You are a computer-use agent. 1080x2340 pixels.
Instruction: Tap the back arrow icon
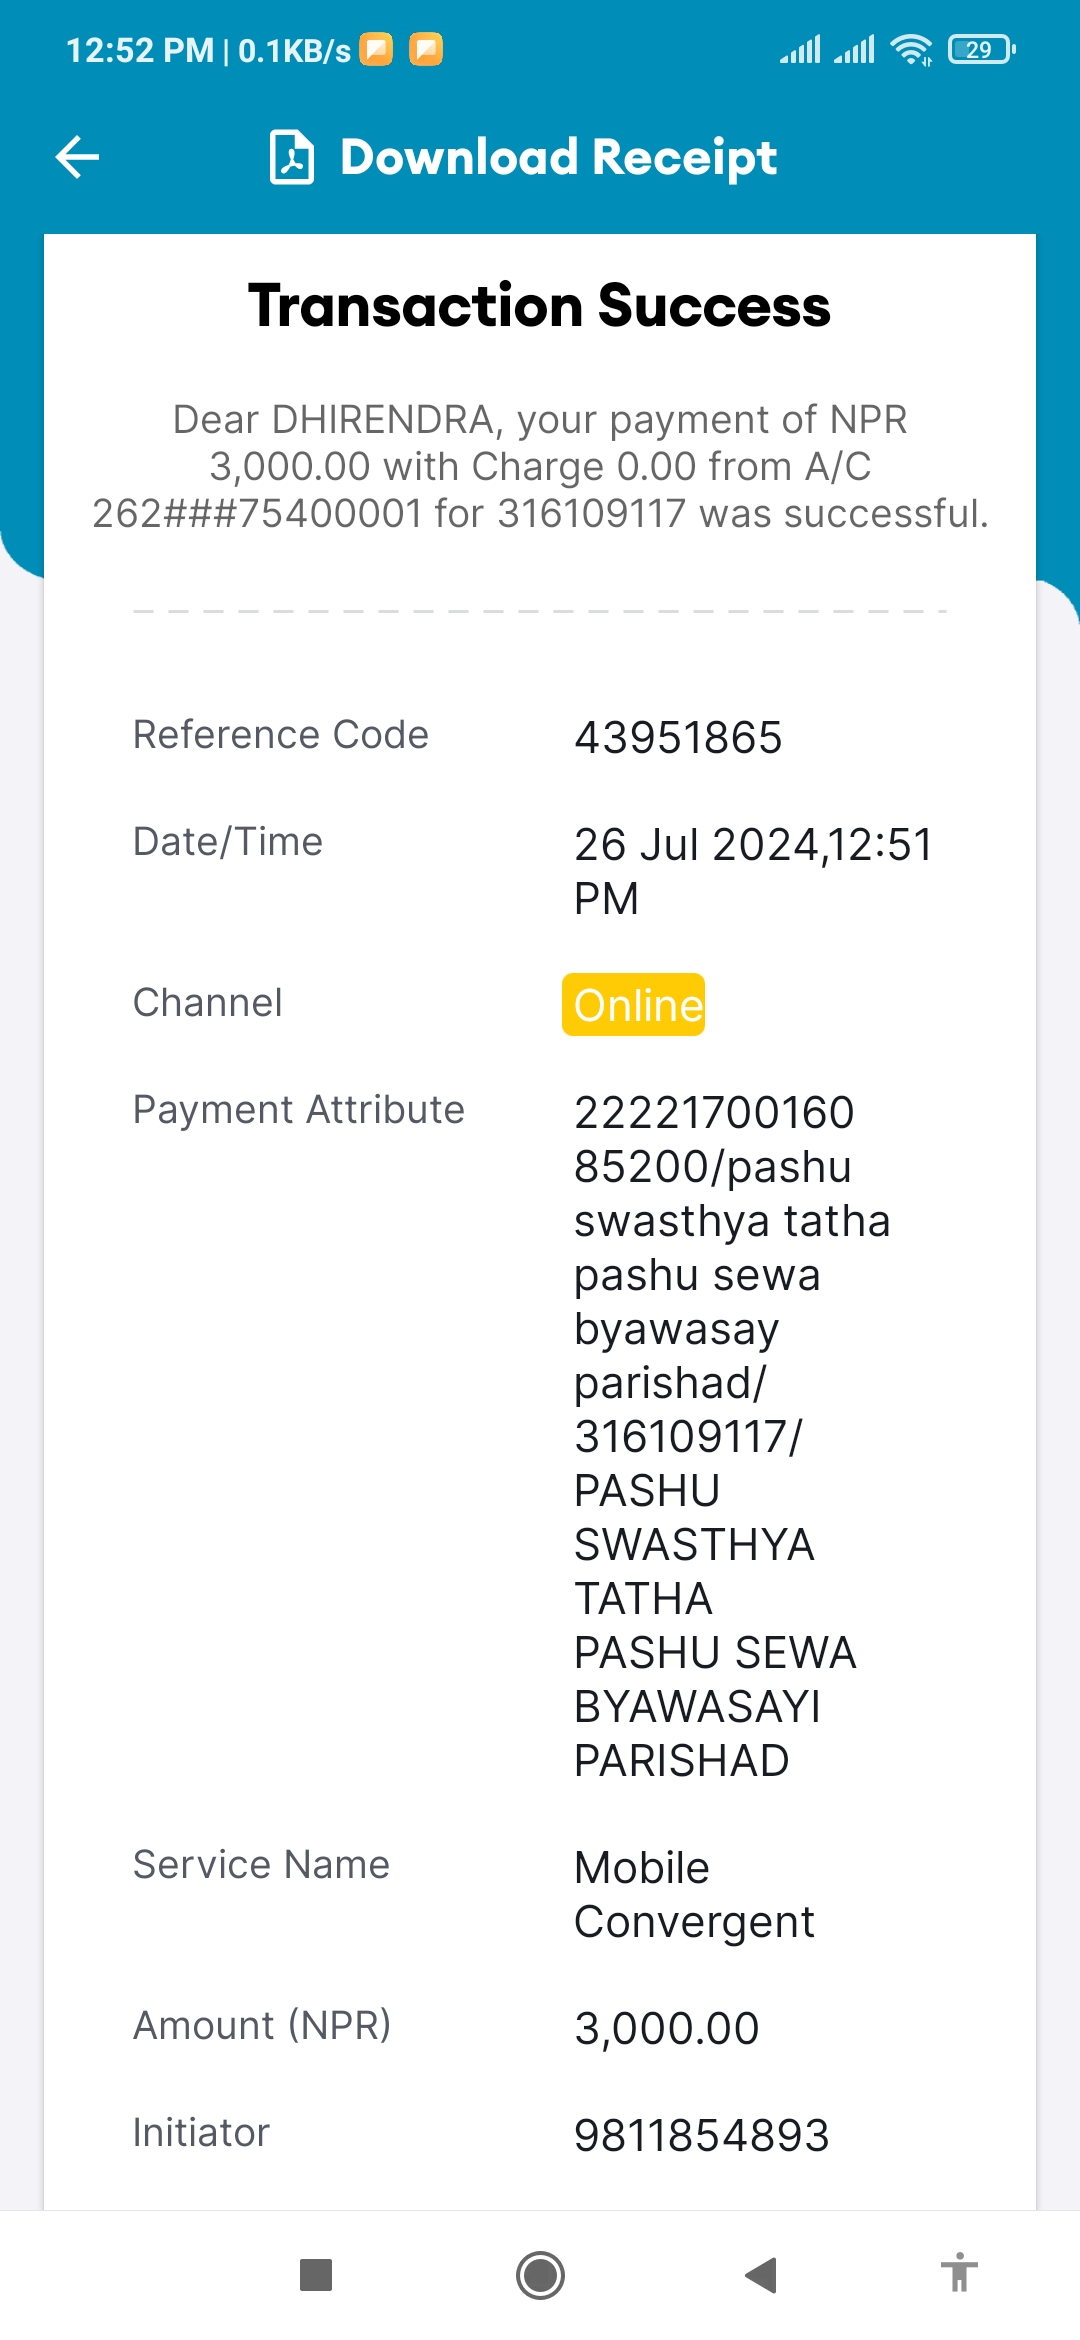coord(77,157)
